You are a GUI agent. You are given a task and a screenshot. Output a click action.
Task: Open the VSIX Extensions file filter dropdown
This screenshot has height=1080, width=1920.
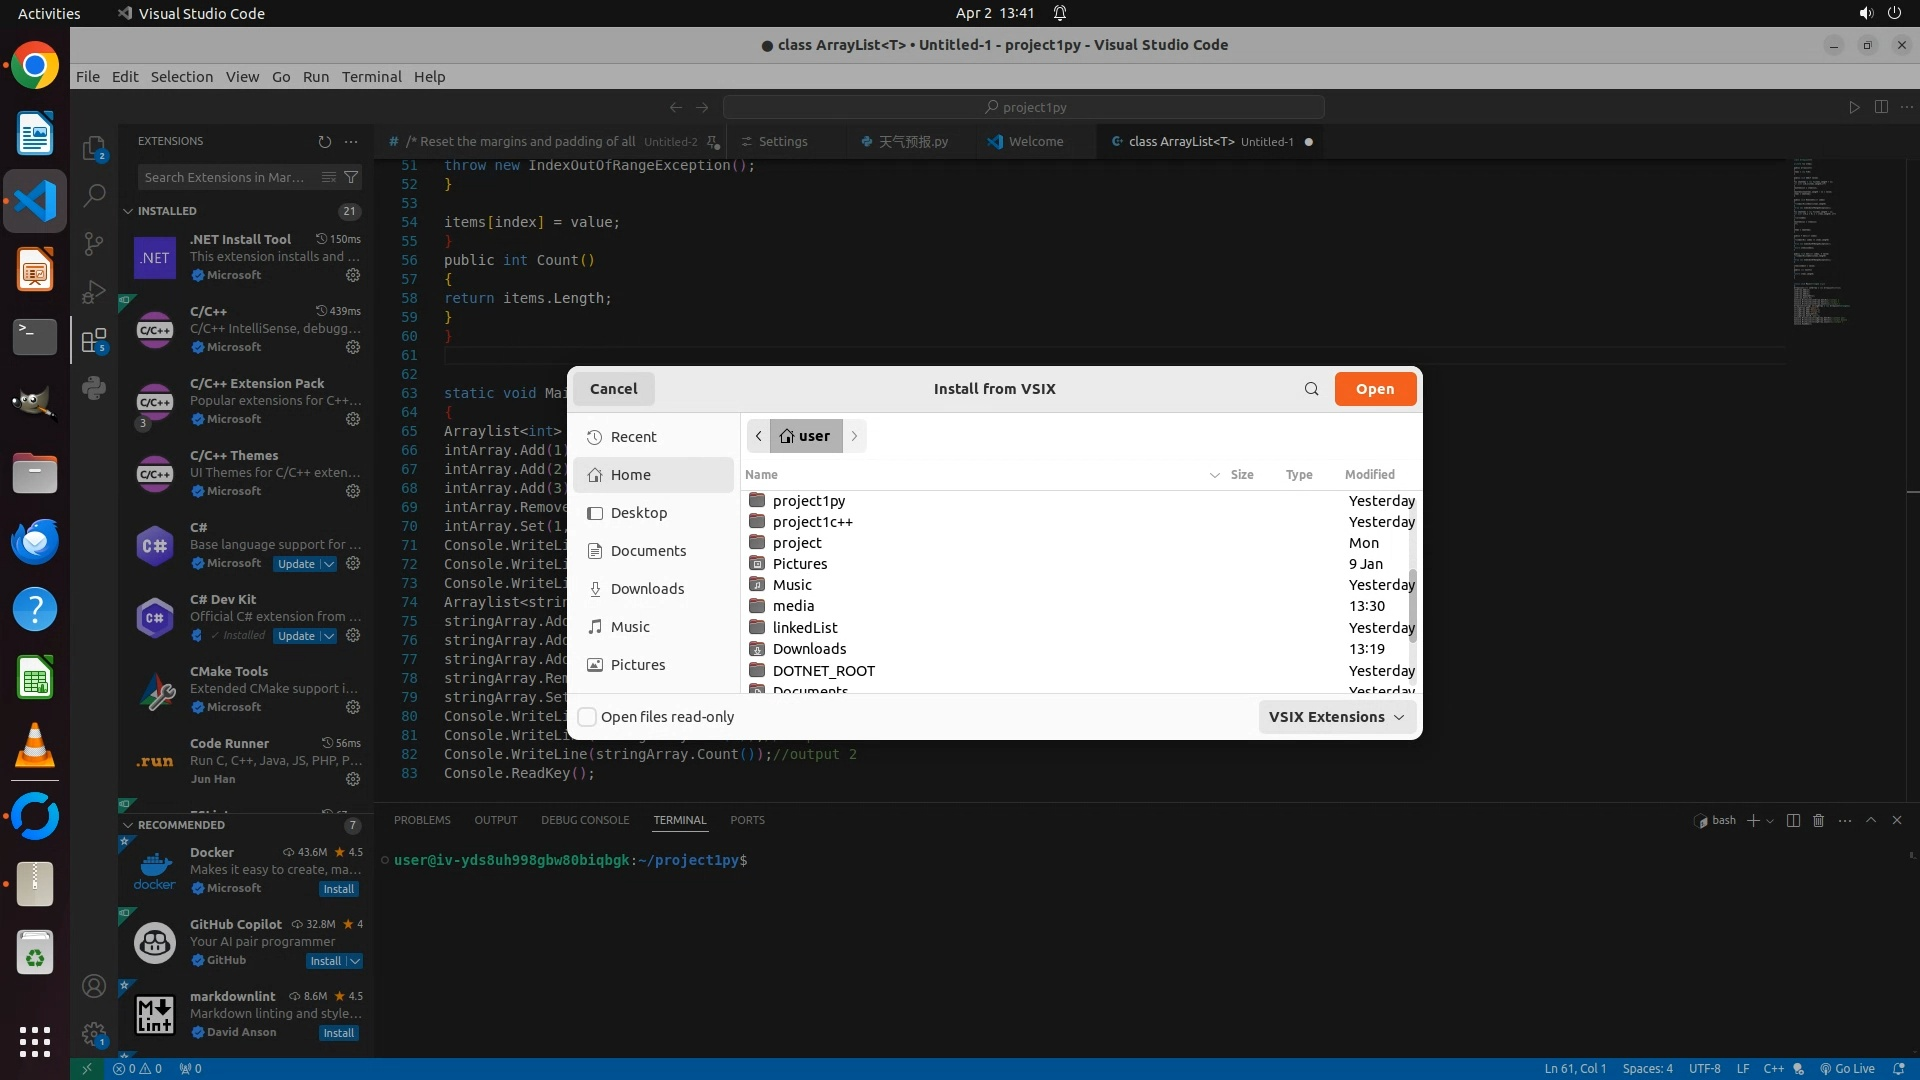pos(1336,717)
